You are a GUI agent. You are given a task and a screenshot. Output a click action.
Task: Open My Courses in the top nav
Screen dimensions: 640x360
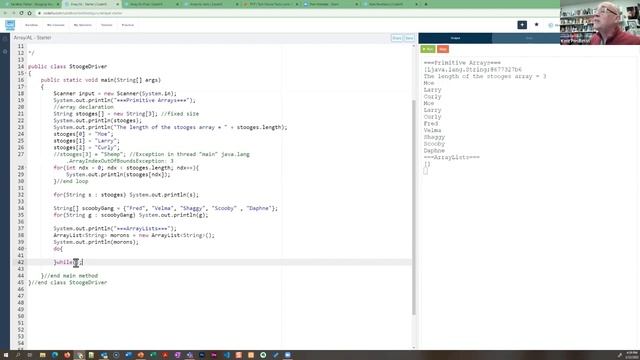point(56,25)
